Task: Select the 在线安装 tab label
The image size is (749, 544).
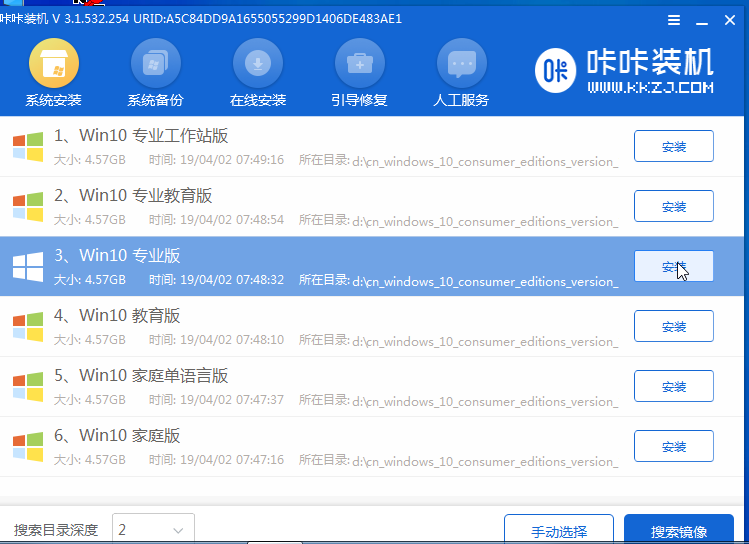Action: click(x=258, y=100)
